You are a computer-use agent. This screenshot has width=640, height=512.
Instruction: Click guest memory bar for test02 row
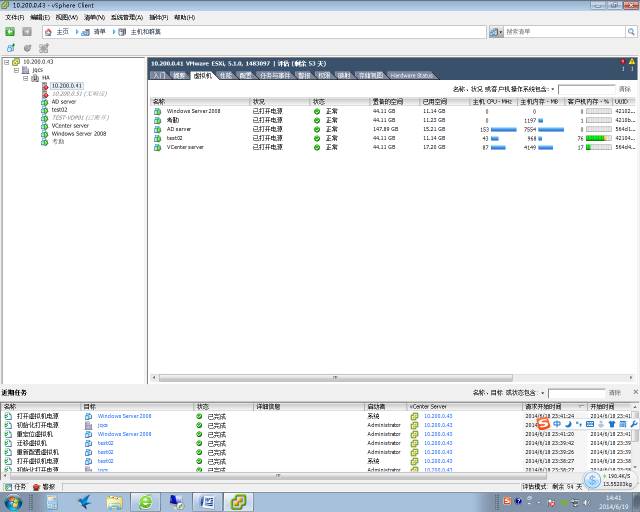pyautogui.click(x=598, y=138)
